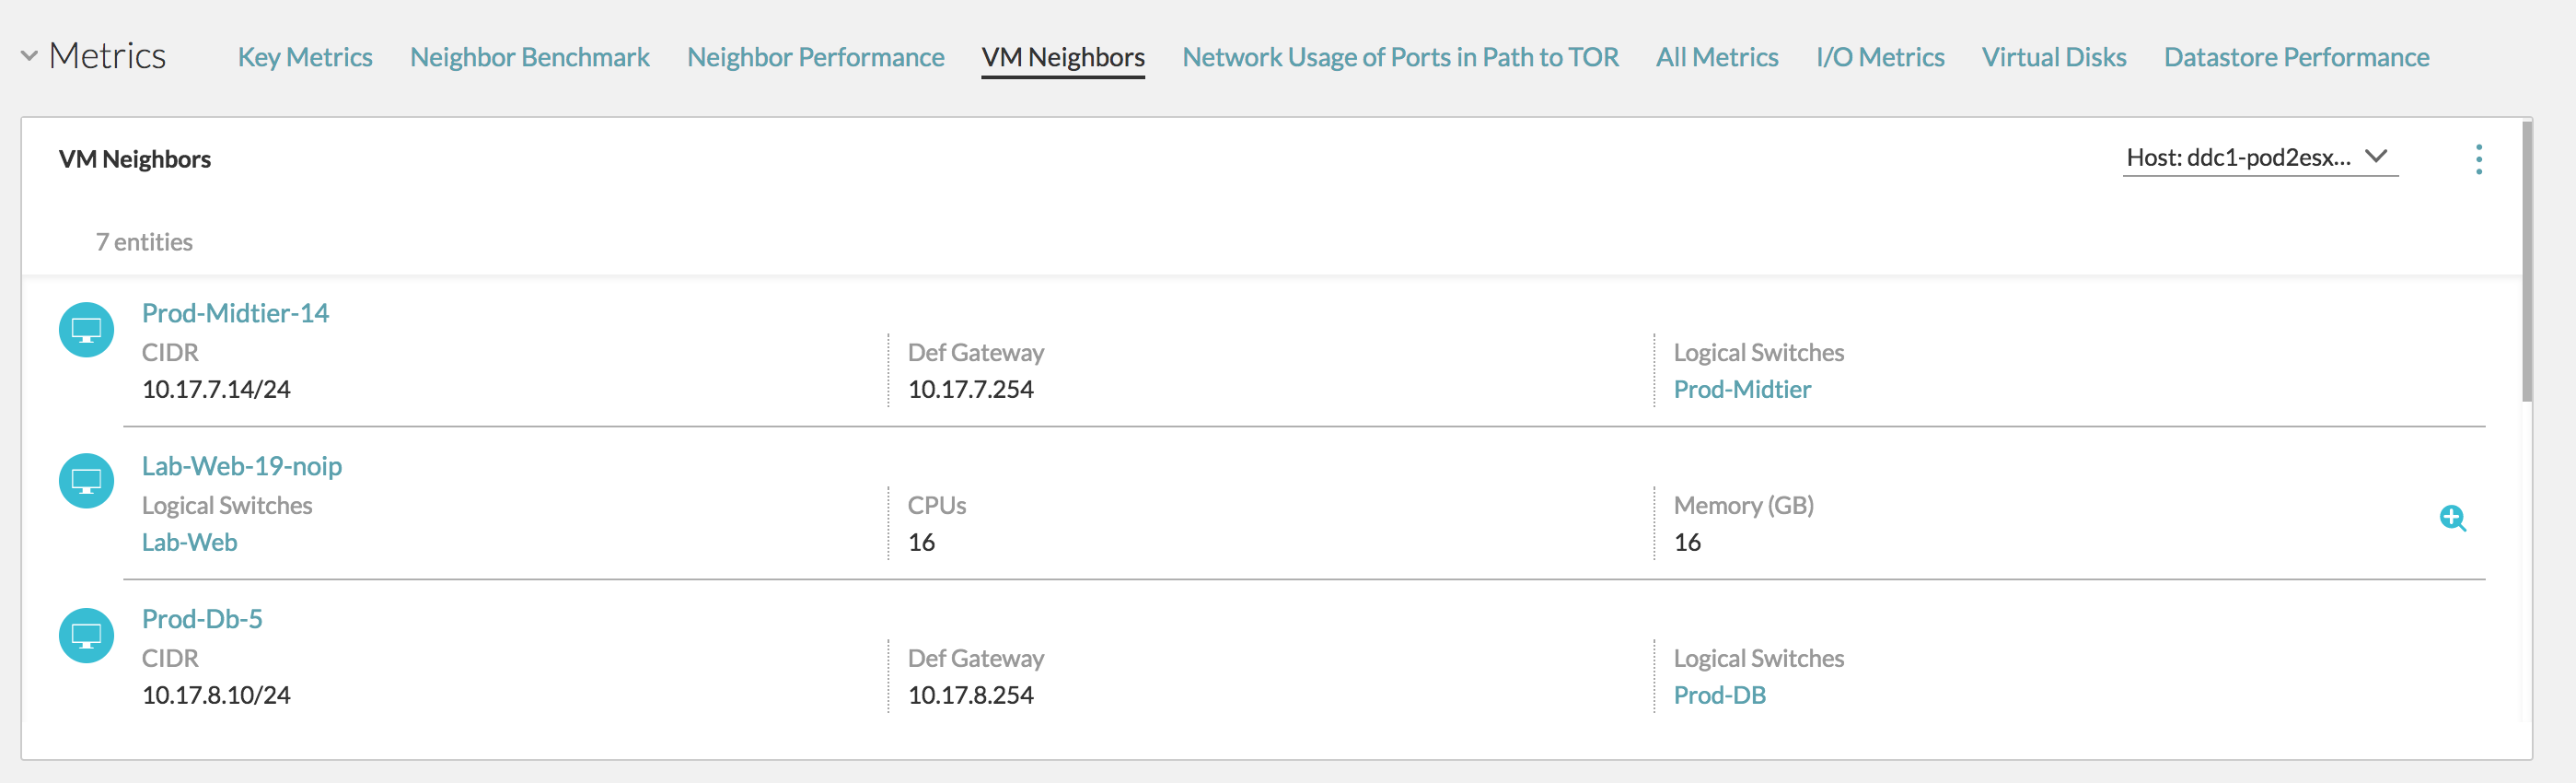Open the Prod-Db-5 VM link
Screen dimensions: 2576x783
click(202, 619)
